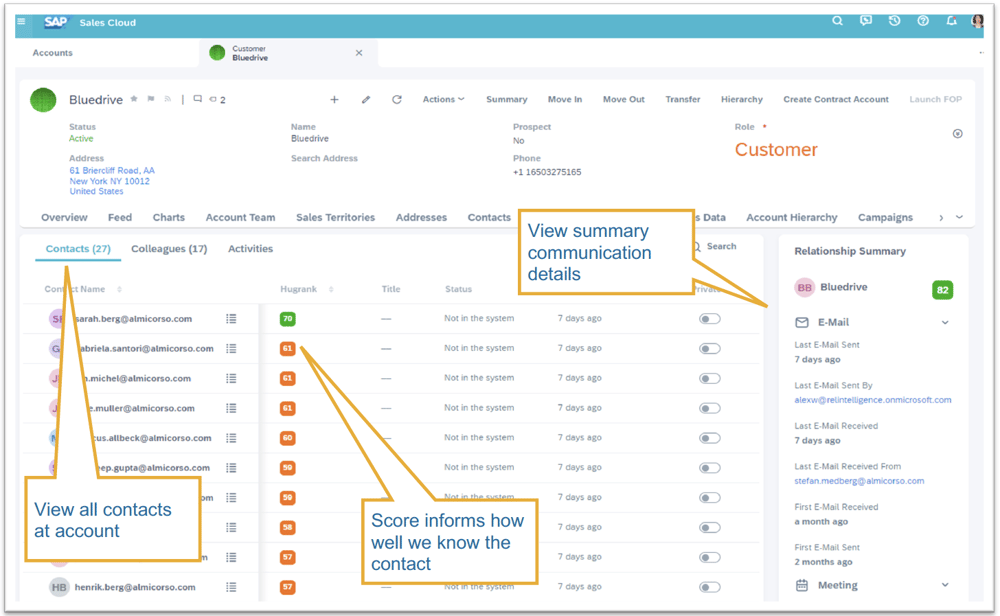
Task: Click the feed follow icon beside Bluedrive
Action: tap(168, 99)
